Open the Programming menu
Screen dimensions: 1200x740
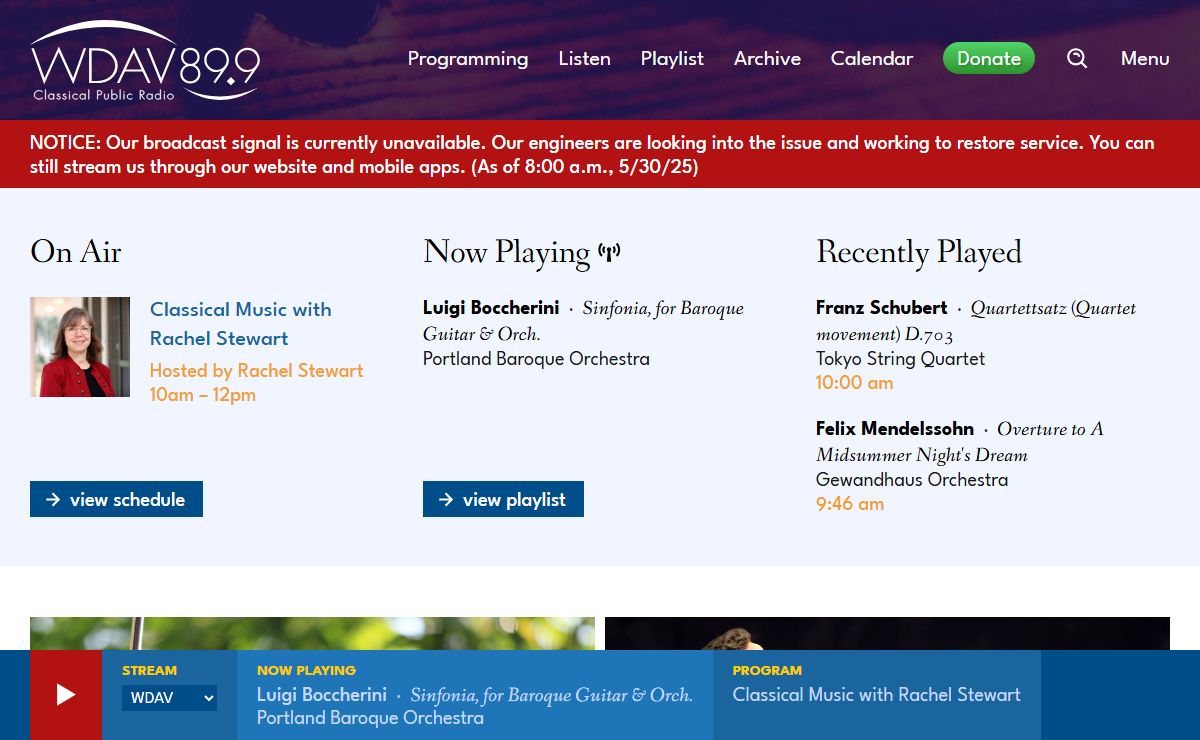click(468, 59)
